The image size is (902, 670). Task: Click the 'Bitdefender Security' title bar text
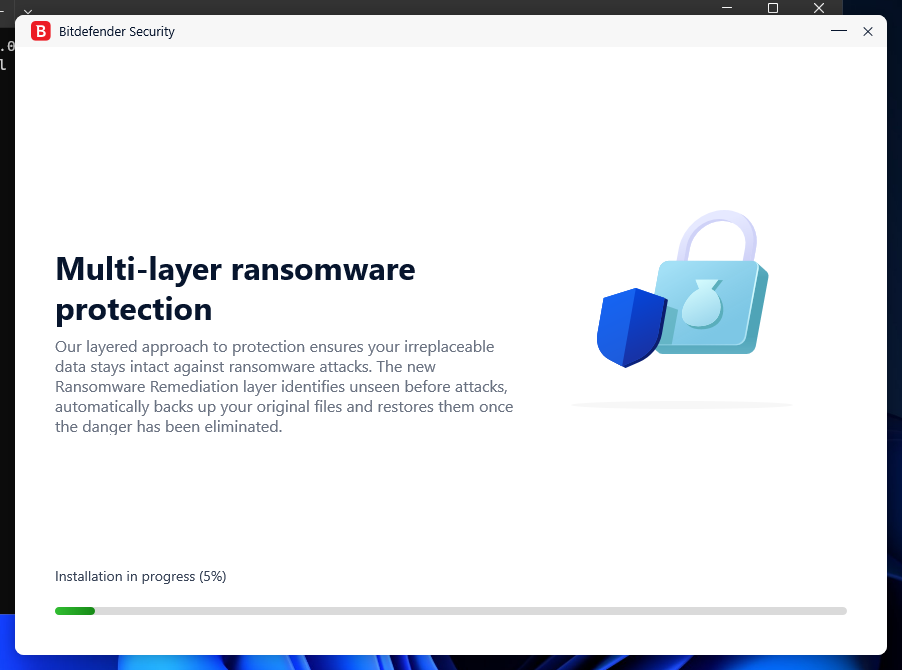[x=117, y=31]
